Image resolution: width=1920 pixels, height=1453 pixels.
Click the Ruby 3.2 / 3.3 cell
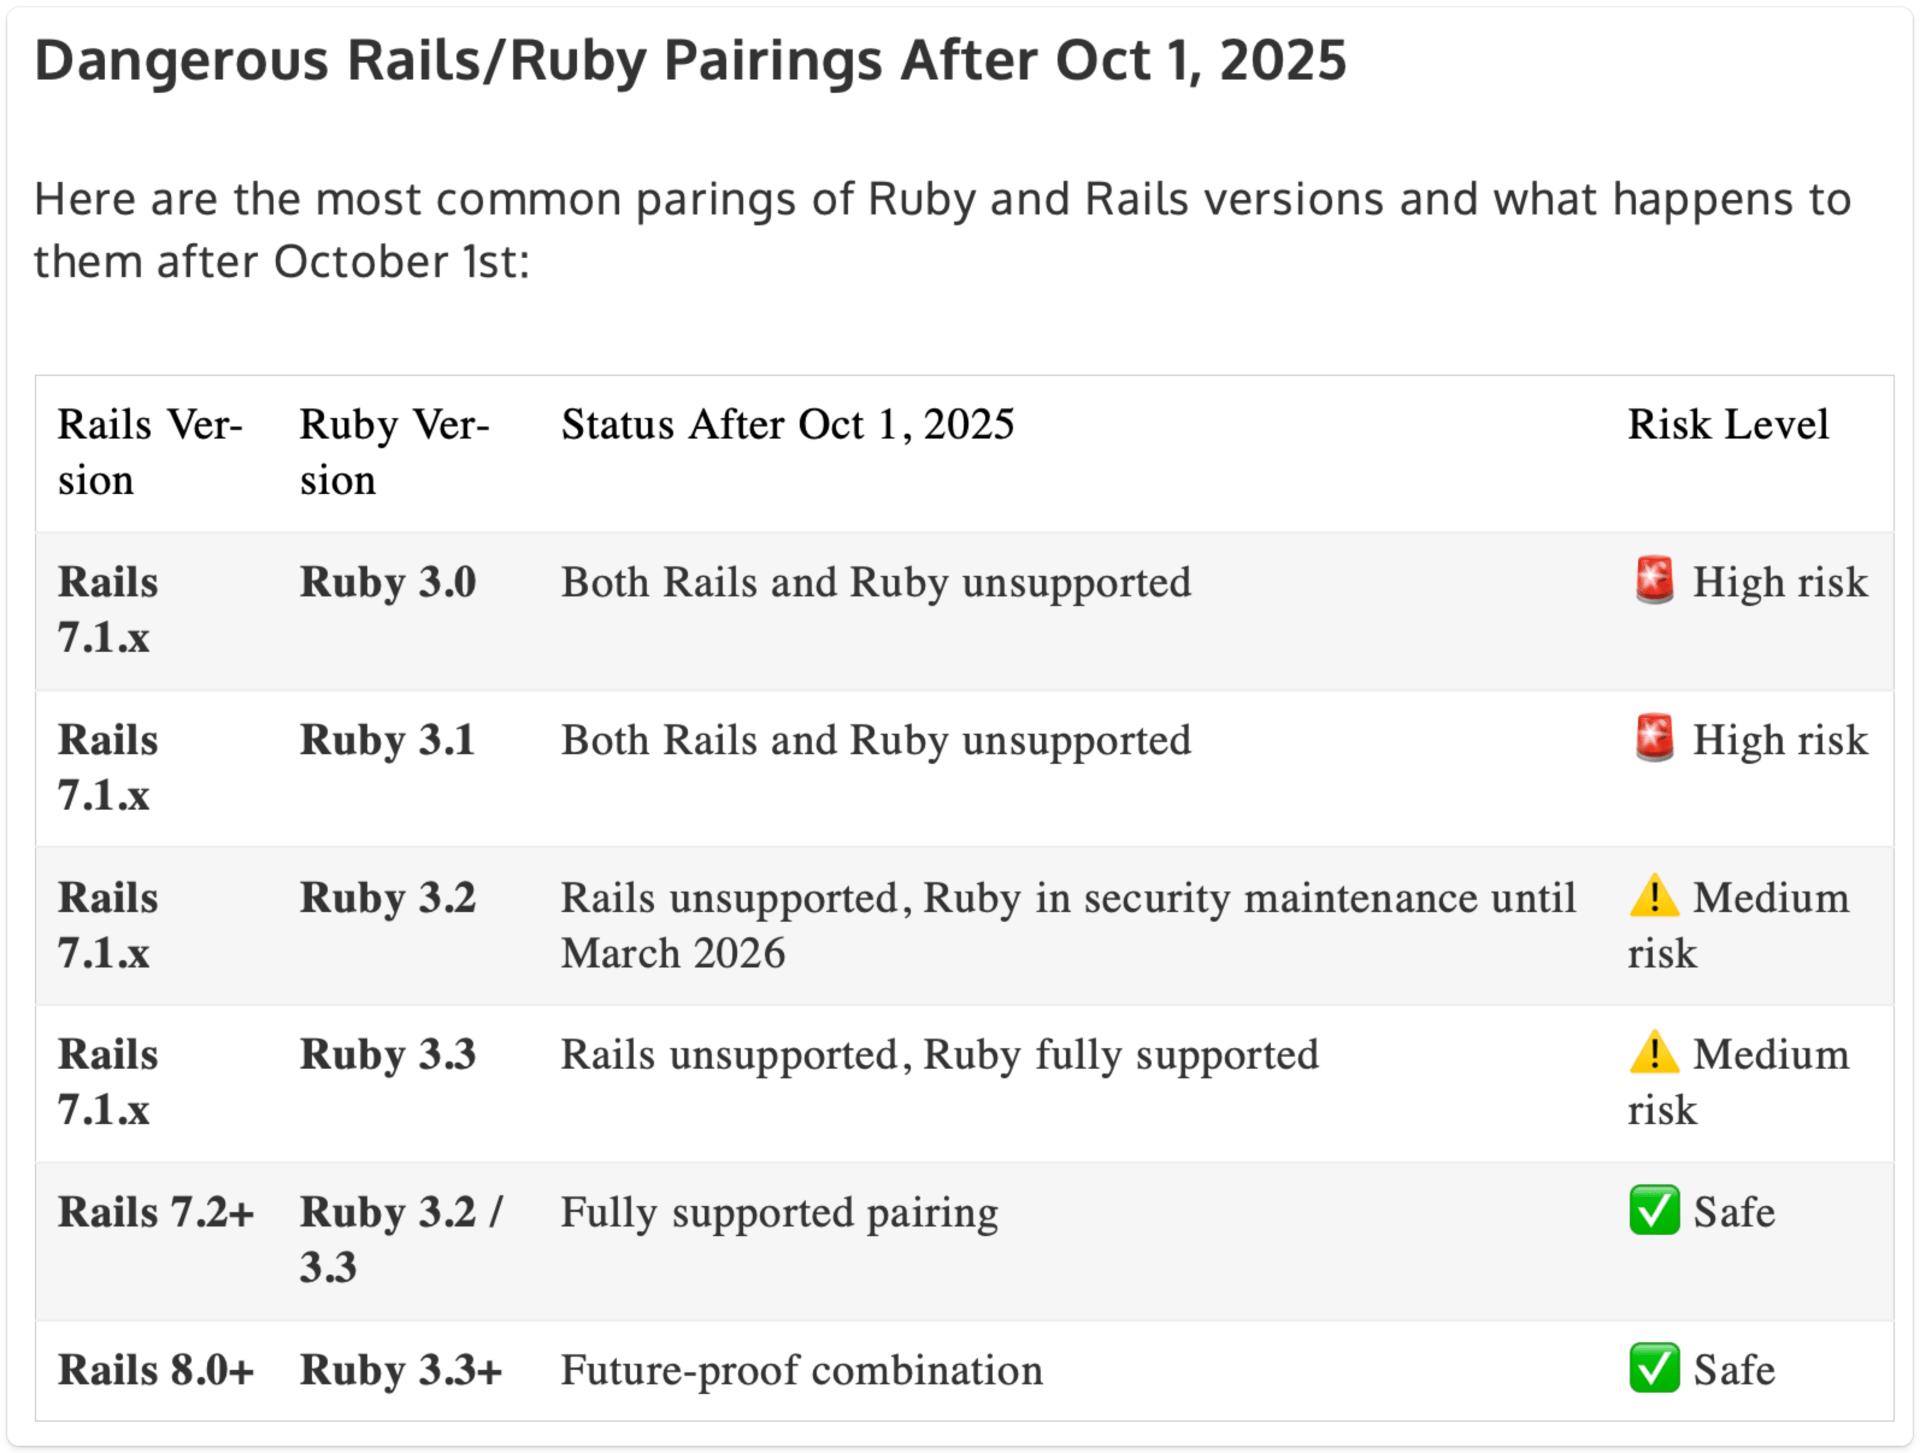(x=400, y=1238)
